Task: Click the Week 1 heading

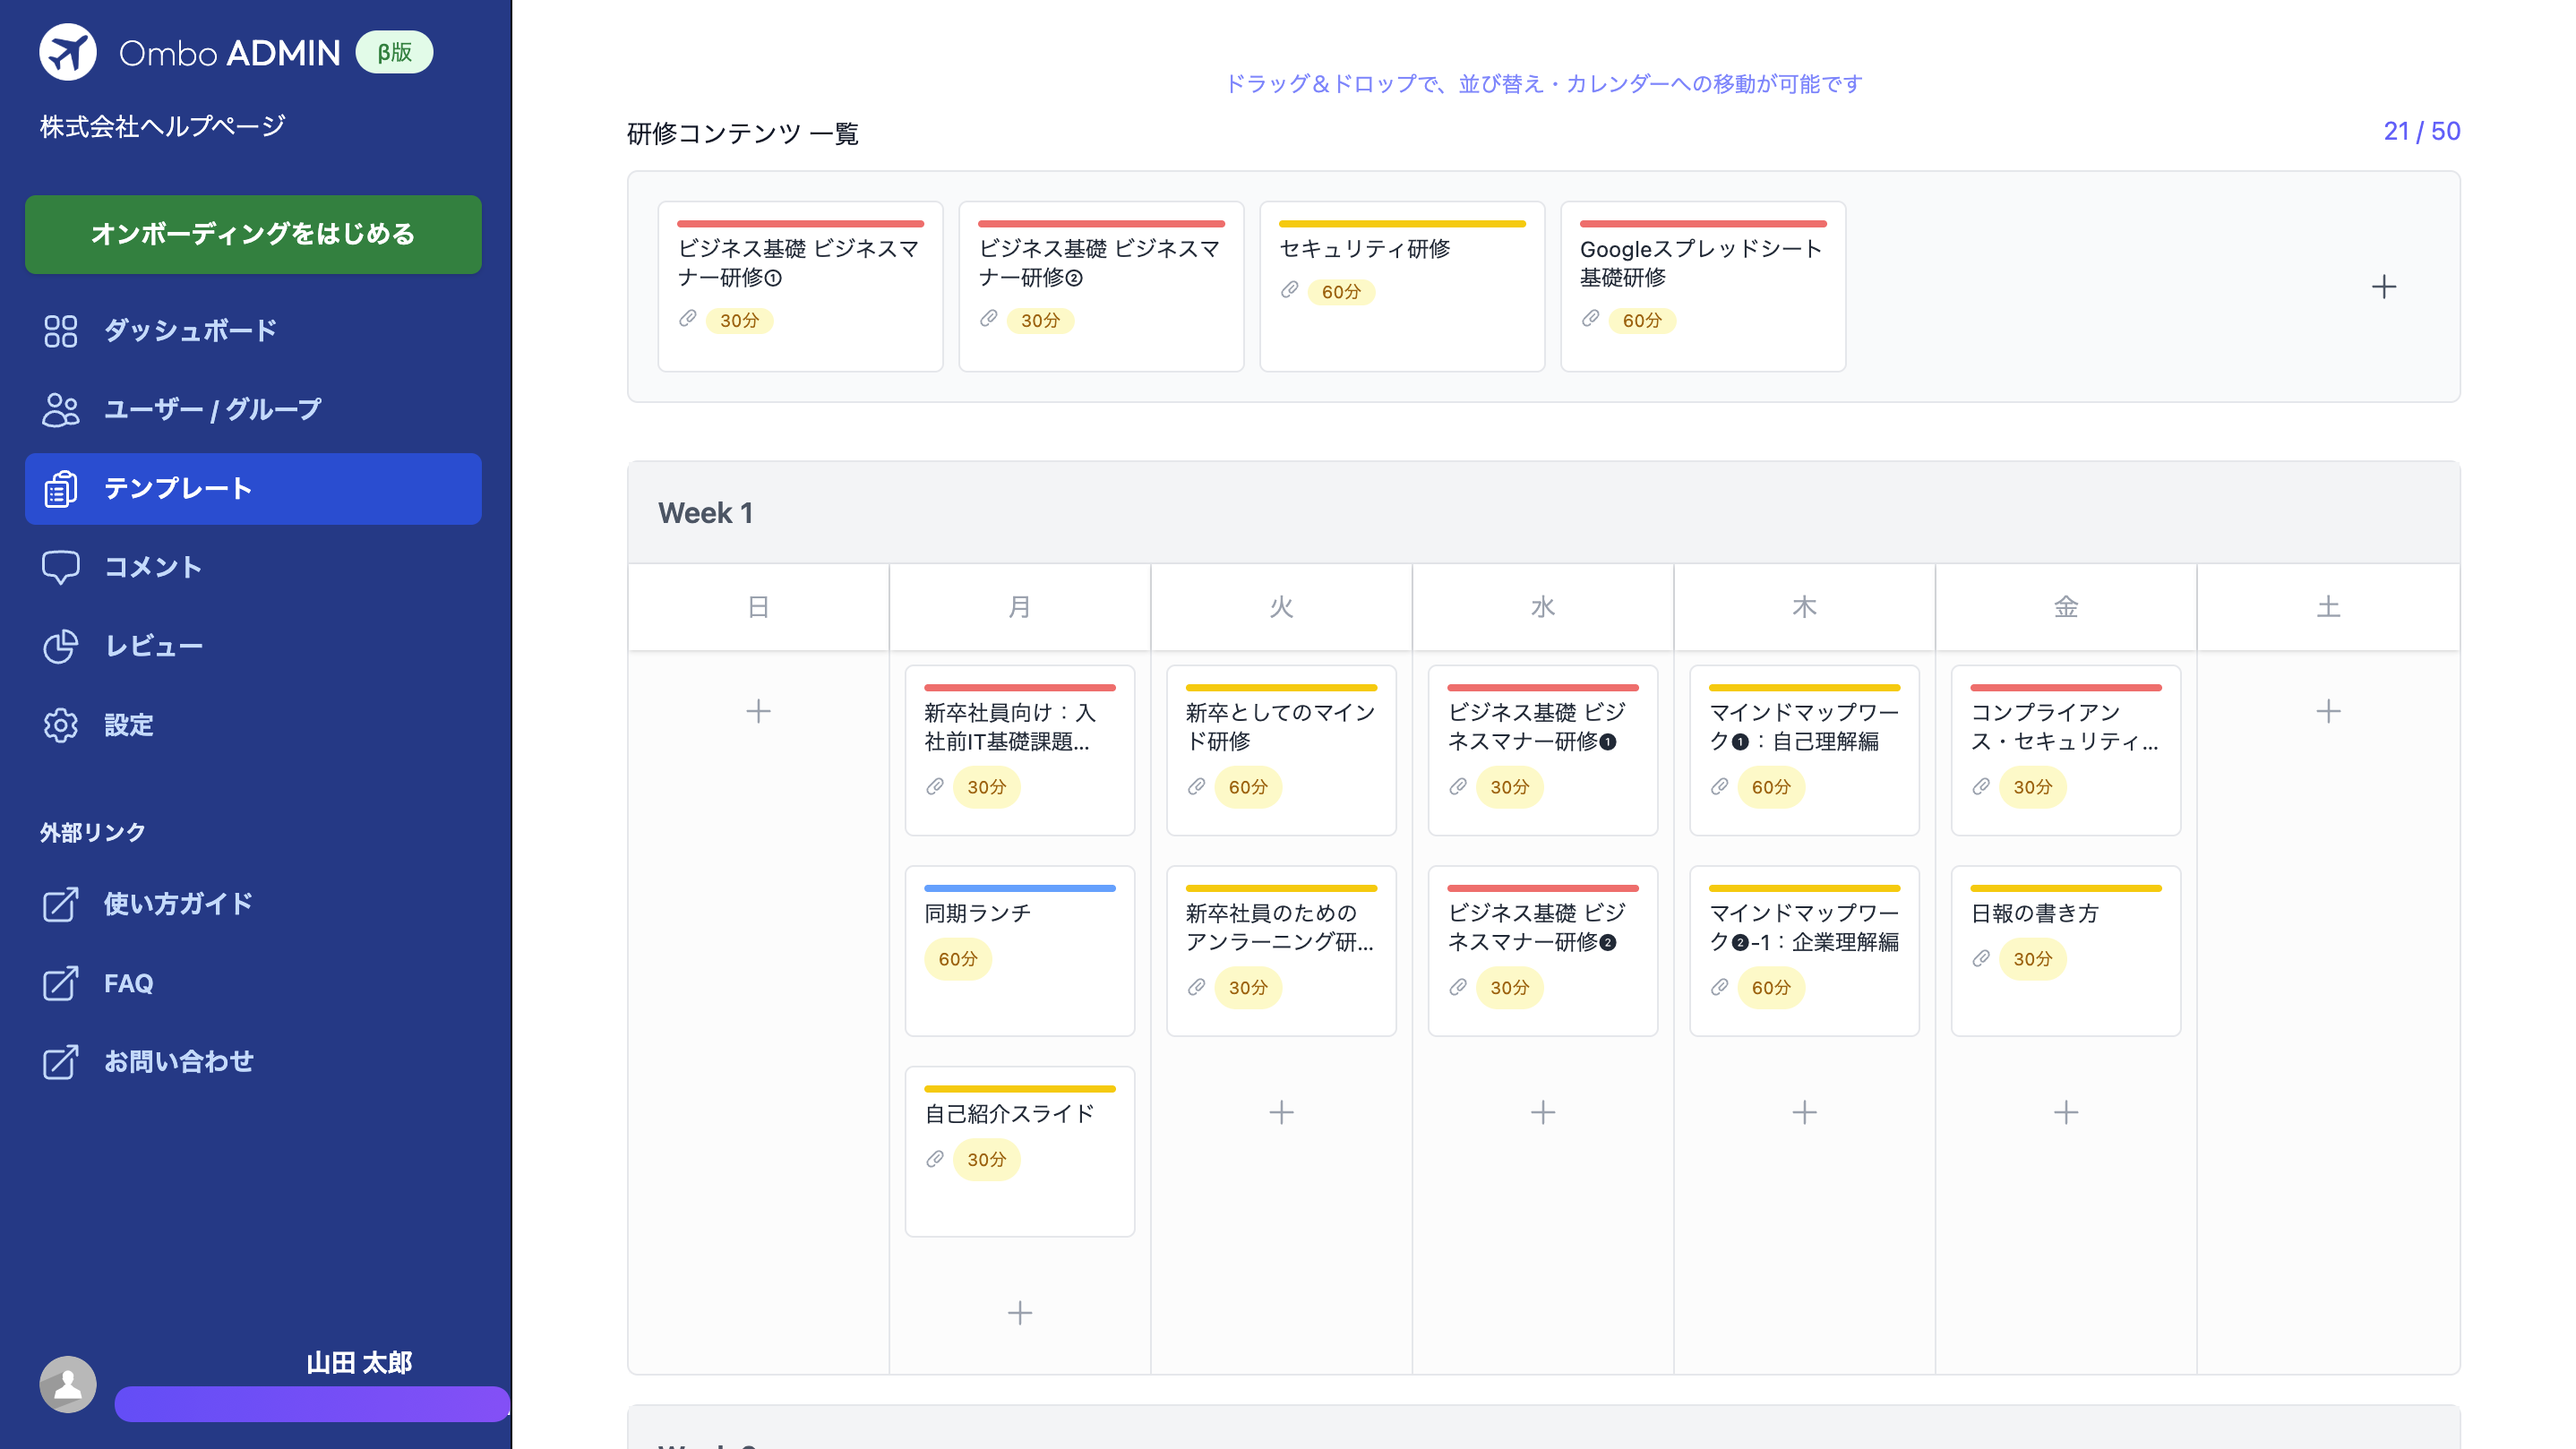Action: pyautogui.click(x=705, y=513)
